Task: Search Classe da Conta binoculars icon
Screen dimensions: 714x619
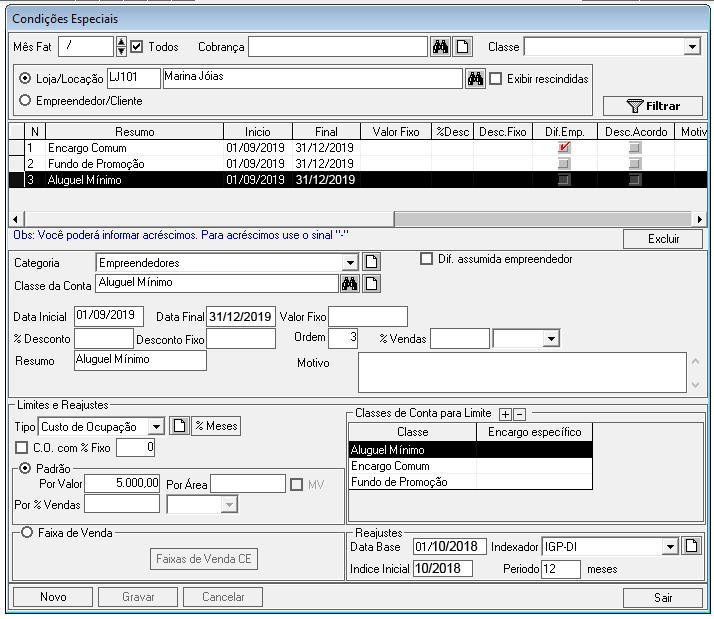Action: click(x=349, y=284)
